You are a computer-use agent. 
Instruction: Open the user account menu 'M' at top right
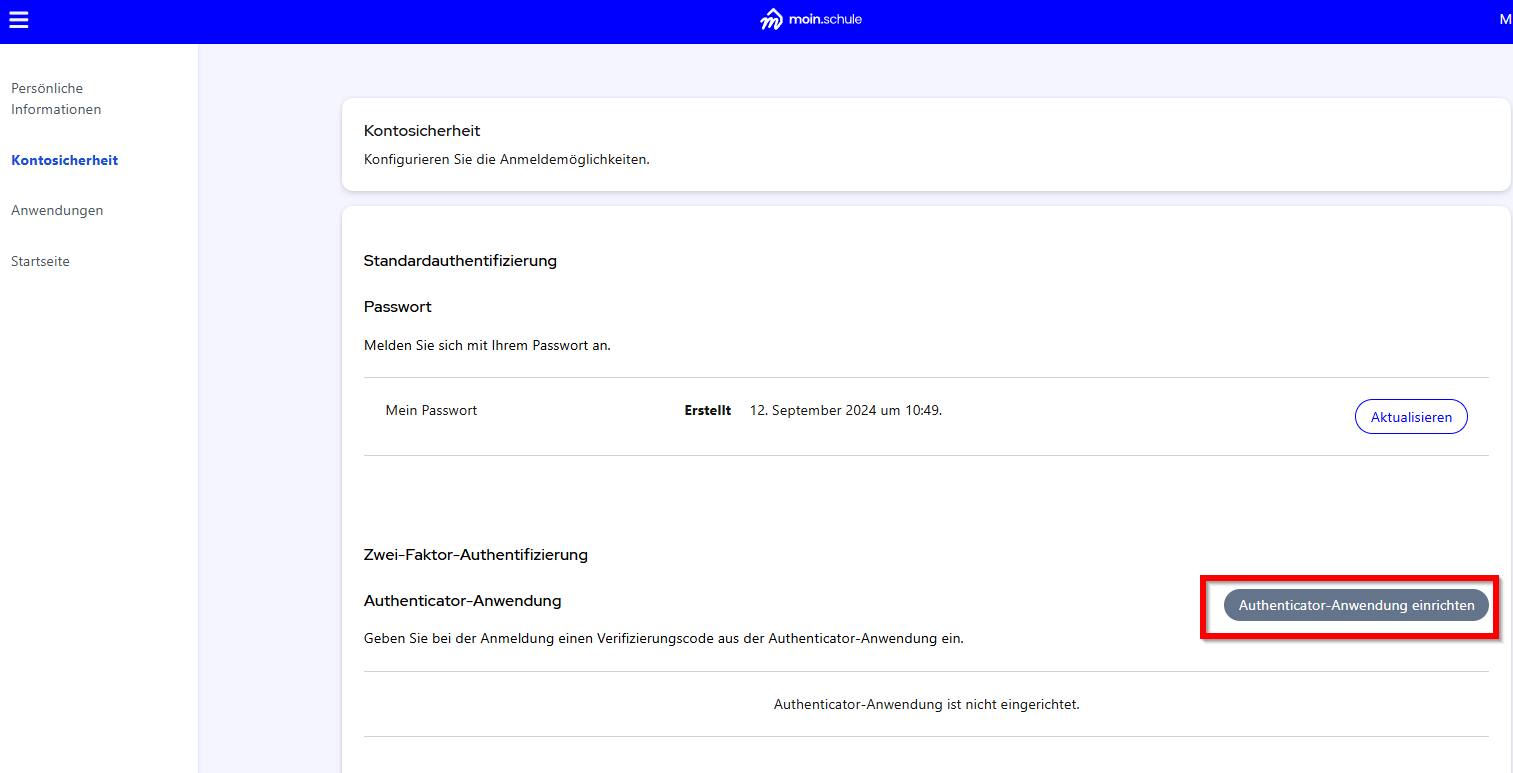click(x=1504, y=20)
